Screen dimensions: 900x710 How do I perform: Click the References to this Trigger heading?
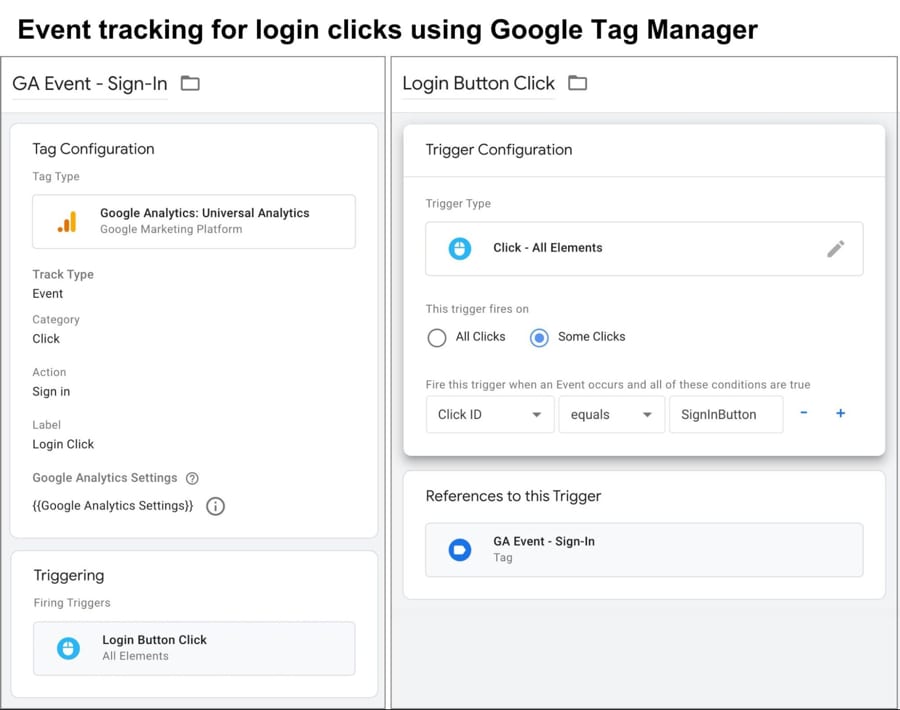click(513, 496)
